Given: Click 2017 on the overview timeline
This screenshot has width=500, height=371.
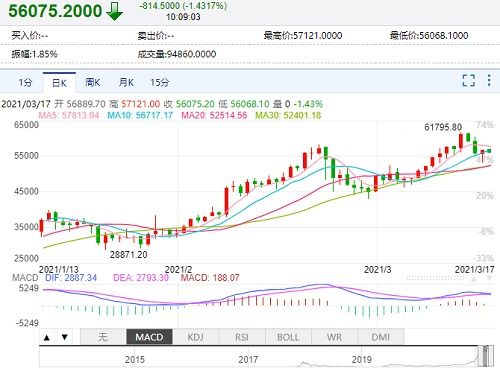Looking at the screenshot, I should 248,360.
